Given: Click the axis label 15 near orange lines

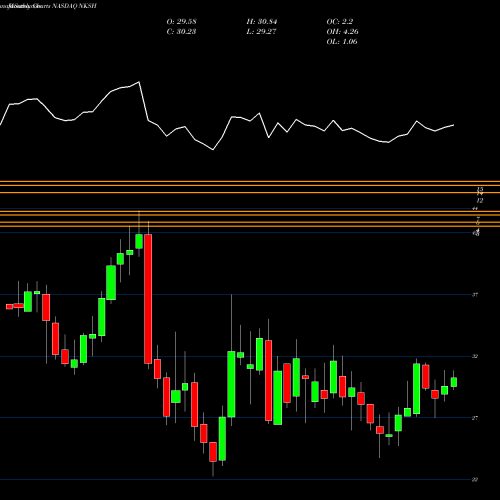Looking at the screenshot, I should [480, 189].
